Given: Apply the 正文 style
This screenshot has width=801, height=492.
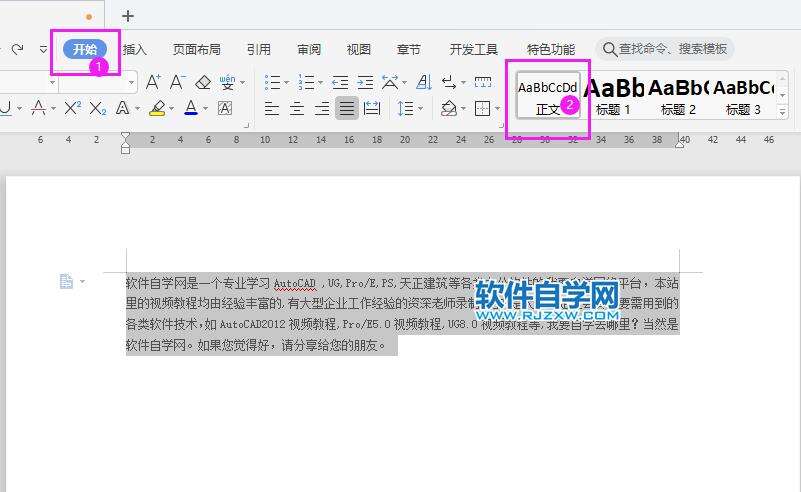Looking at the screenshot, I should (x=548, y=95).
